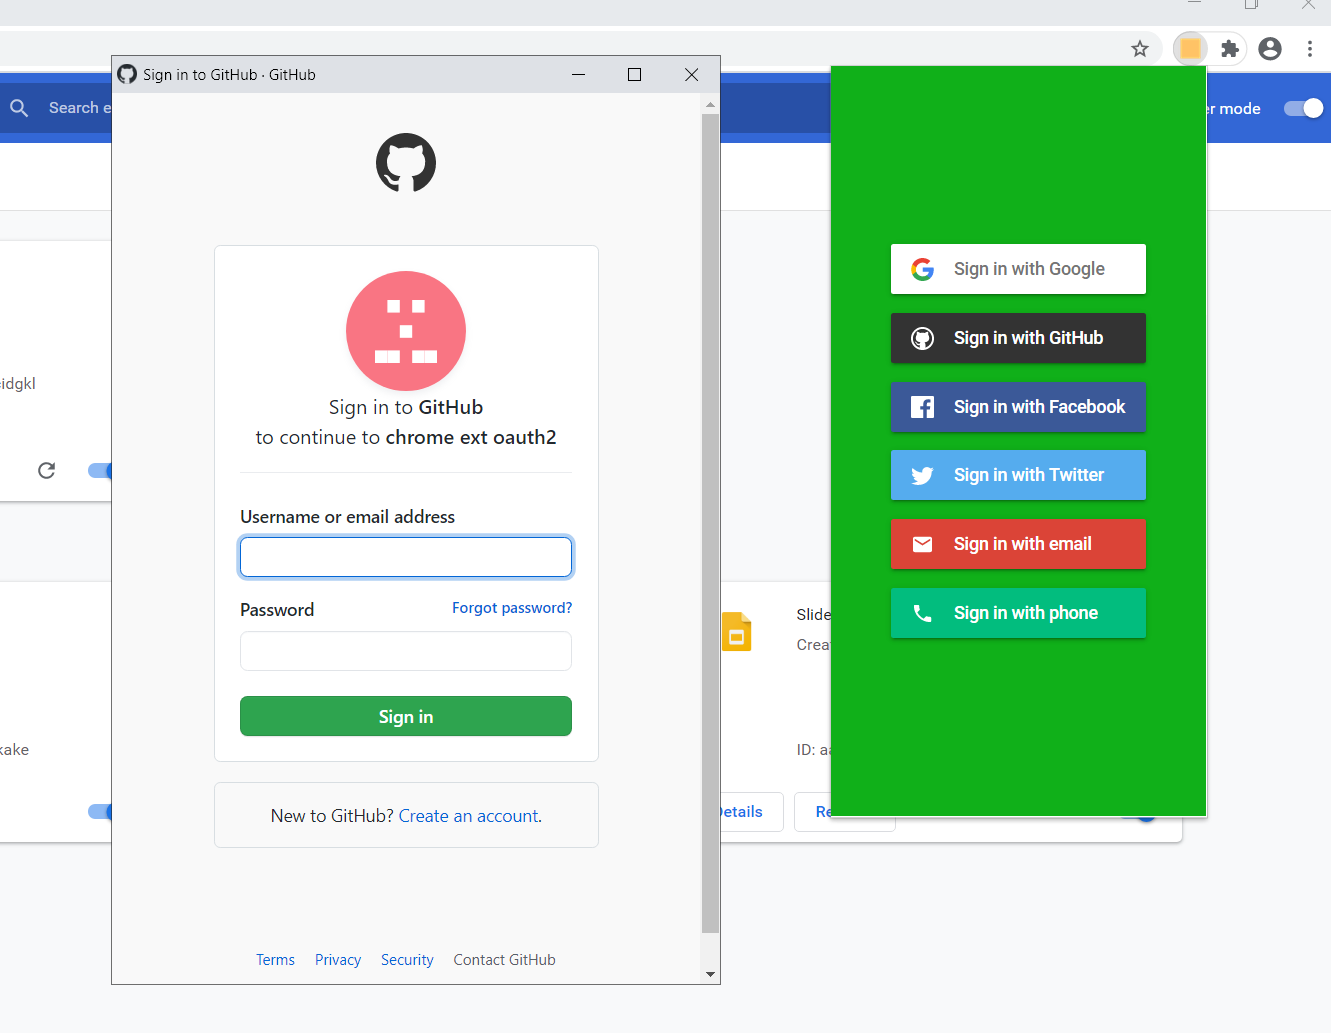Screen dimensions: 1331x1033
Task: Focus the Search extensions field
Action: 80,108
